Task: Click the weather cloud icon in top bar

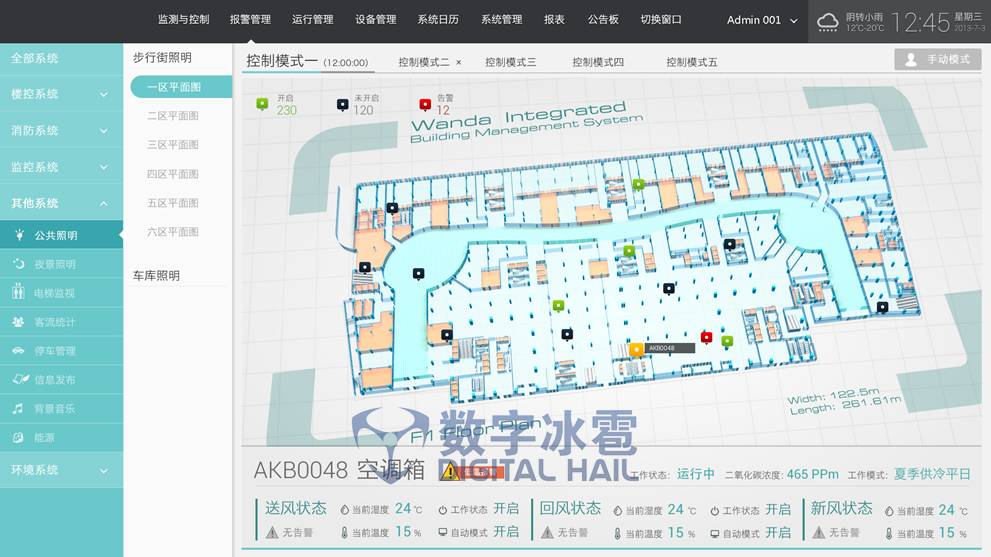Action: click(x=828, y=21)
